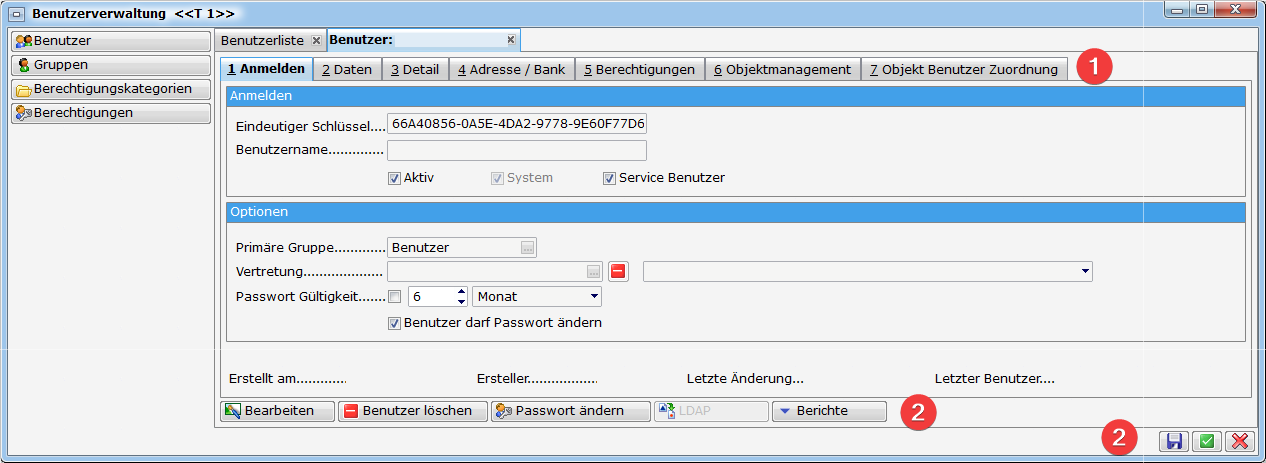
Task: Expand the Monat unit dropdown
Action: pos(594,296)
